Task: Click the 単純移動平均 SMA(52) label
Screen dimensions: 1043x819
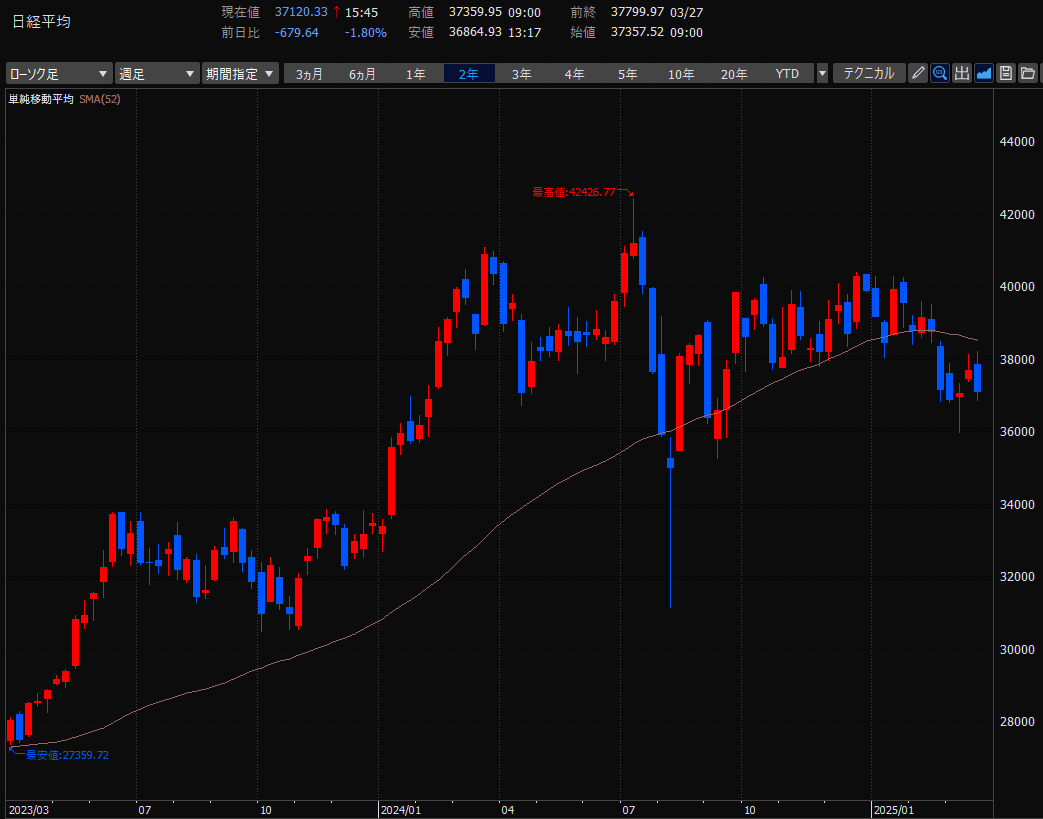Action: pos(65,99)
